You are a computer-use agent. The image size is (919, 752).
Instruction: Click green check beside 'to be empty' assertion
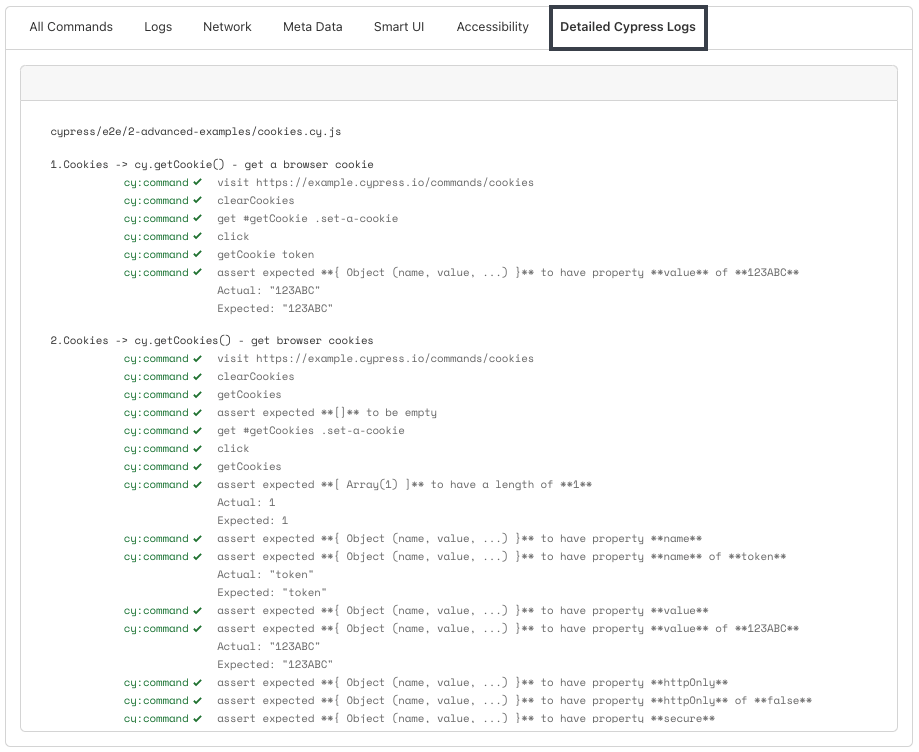198,413
